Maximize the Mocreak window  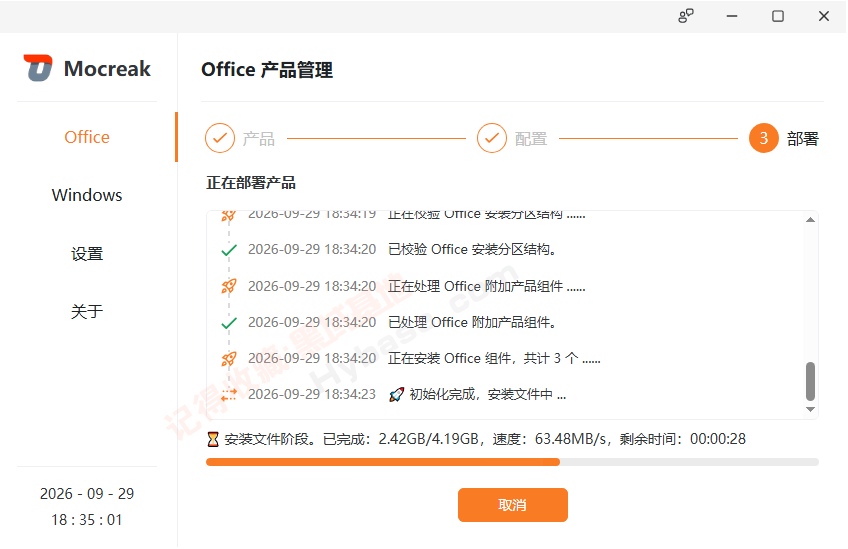pos(778,16)
